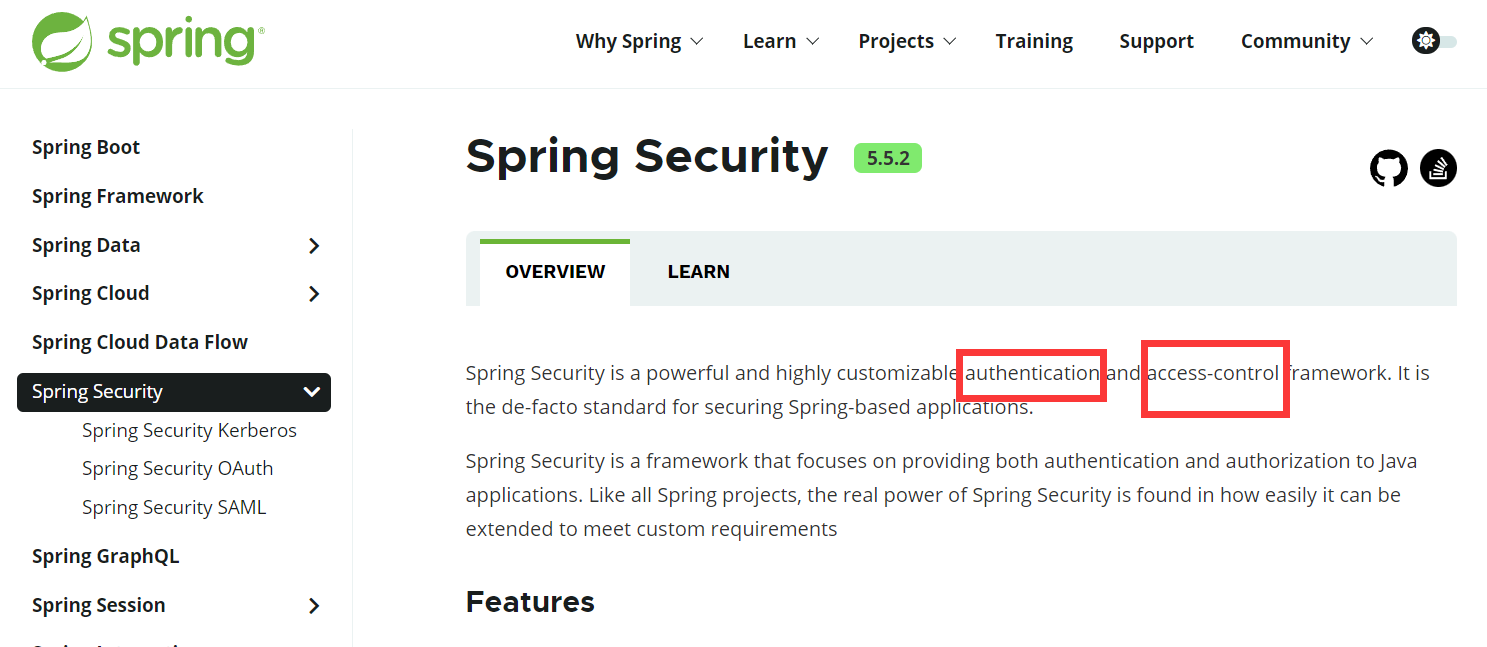The image size is (1487, 647).
Task: Collapse the Spring Security sidebar section
Action: [312, 392]
